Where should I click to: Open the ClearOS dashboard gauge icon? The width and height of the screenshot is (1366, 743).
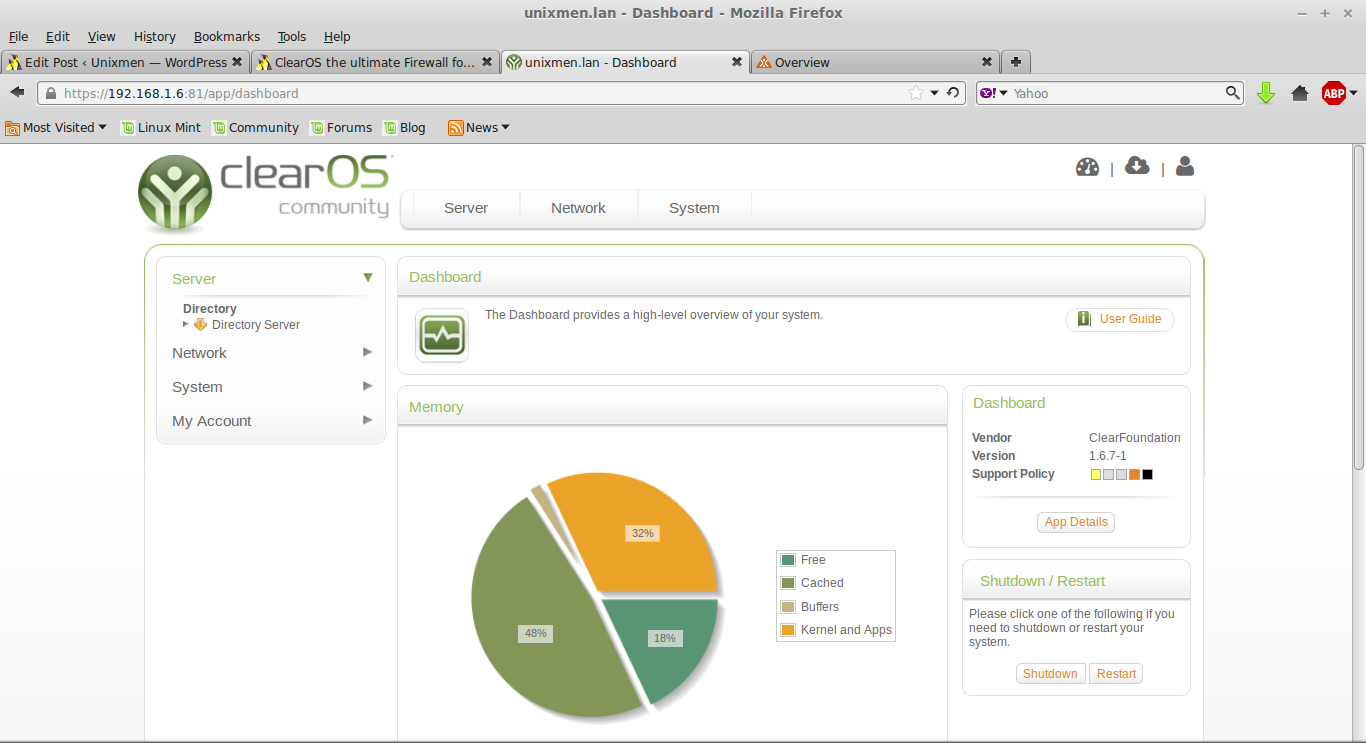pyautogui.click(x=1087, y=167)
